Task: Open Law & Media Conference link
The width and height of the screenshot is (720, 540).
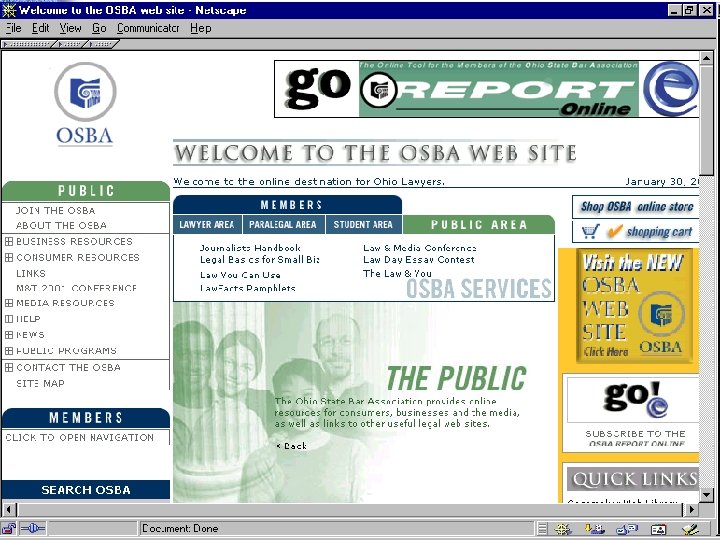Action: (420, 248)
